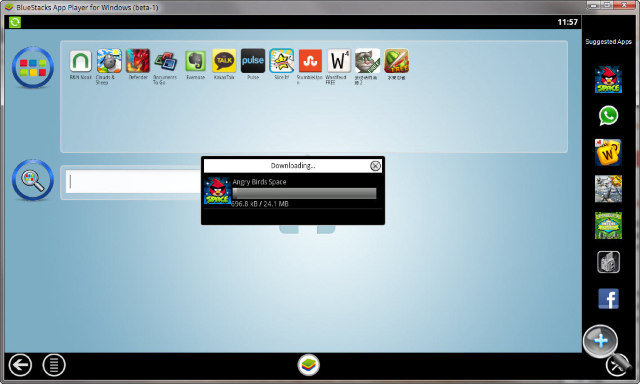Open the suggested green badge game app
The width and height of the screenshot is (640, 384).
608,225
